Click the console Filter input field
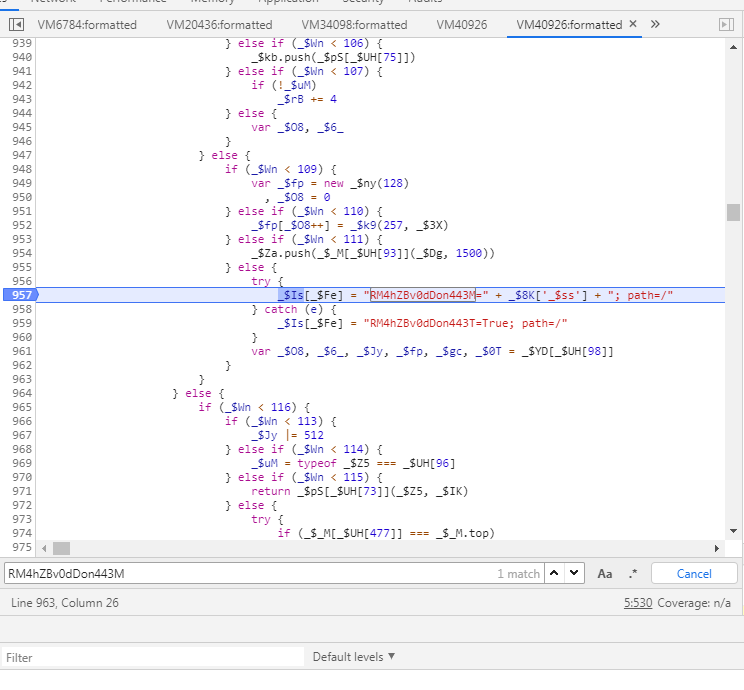 [x=150, y=657]
